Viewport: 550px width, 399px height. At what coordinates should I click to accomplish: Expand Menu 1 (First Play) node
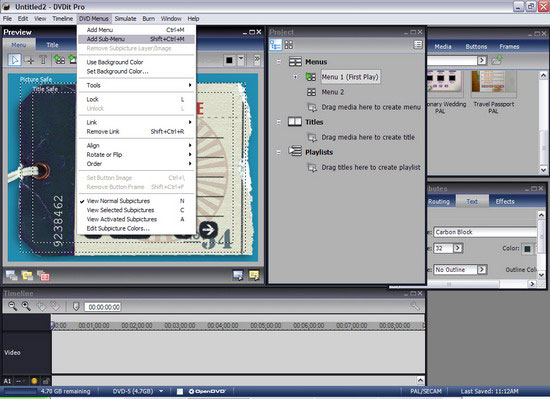tap(295, 77)
